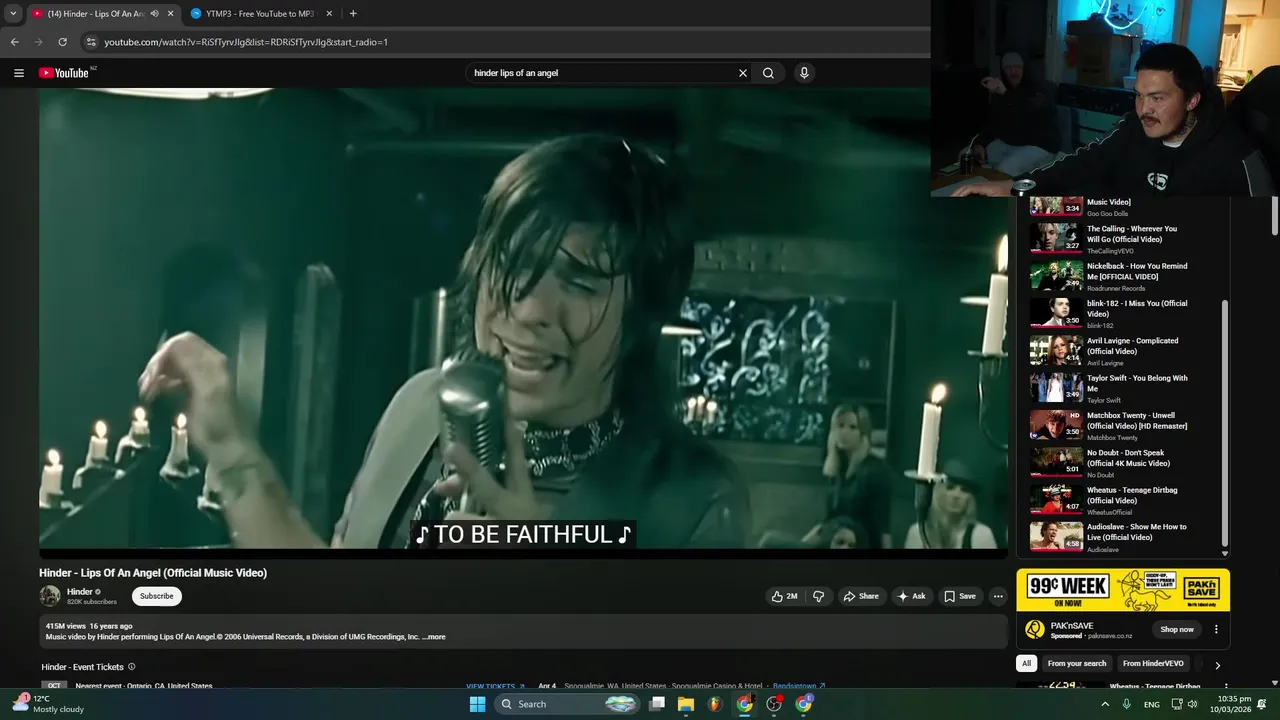Viewport: 1280px width, 720px height.
Task: Close the YTMP3 tab
Action: pos(329,14)
